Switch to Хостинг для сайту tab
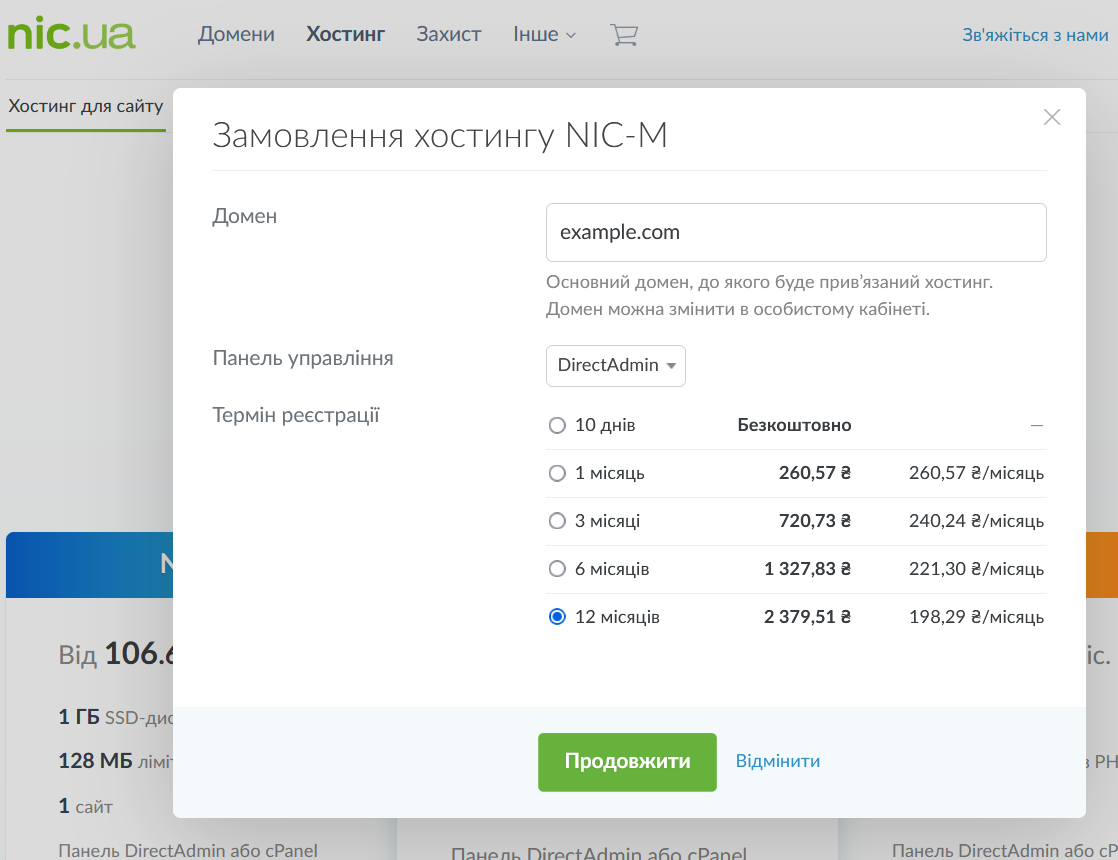This screenshot has width=1118, height=860. (x=86, y=106)
